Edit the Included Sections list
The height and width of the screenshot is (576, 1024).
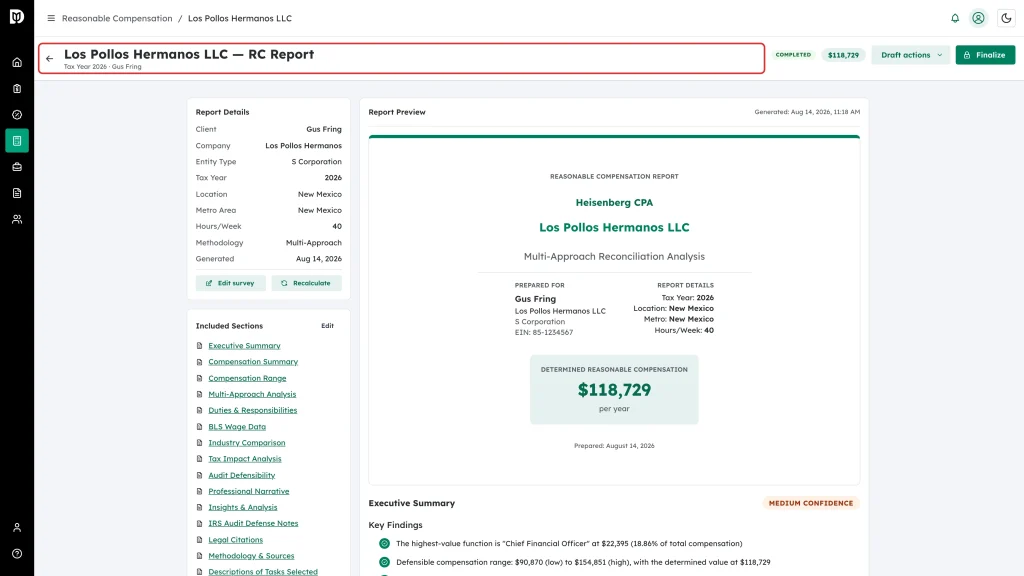(x=327, y=326)
